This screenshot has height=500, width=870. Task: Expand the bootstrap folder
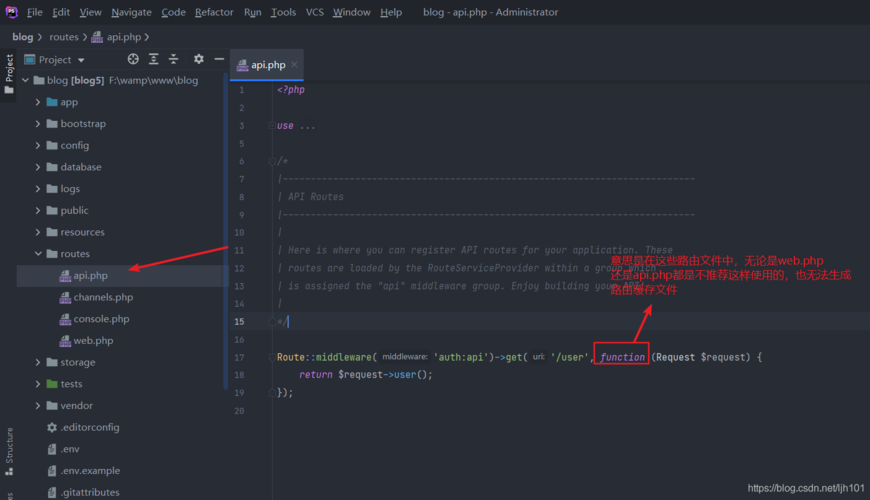point(38,124)
